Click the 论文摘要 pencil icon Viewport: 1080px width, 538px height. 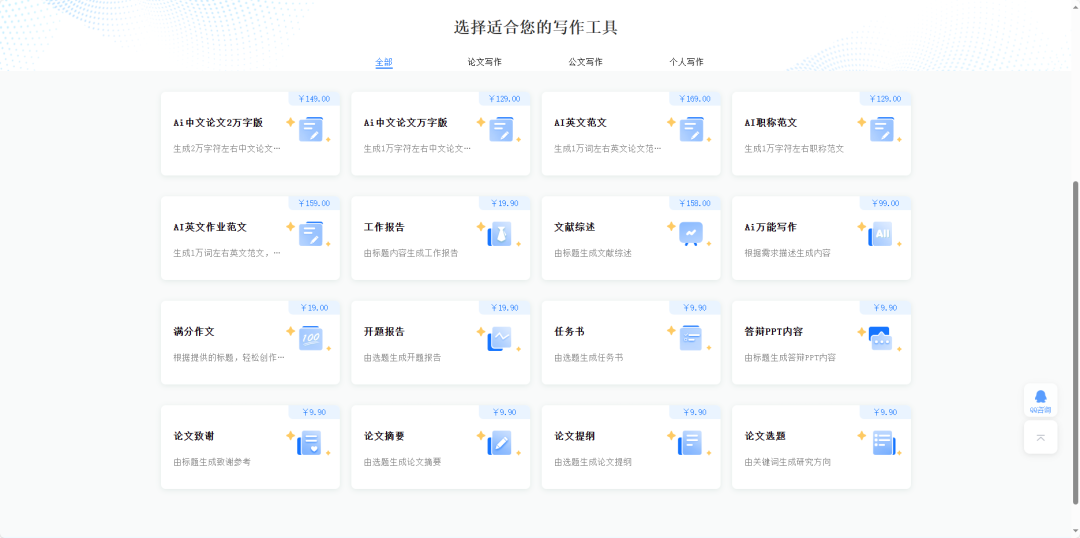[501, 443]
